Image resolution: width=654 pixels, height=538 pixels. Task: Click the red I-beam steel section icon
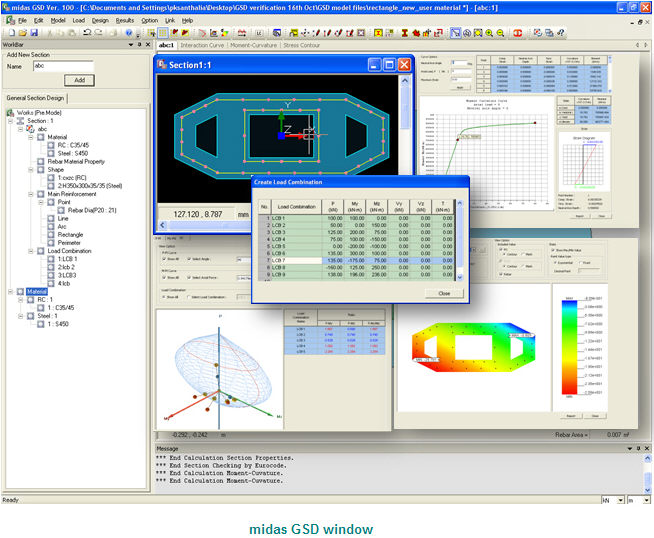[405, 33]
